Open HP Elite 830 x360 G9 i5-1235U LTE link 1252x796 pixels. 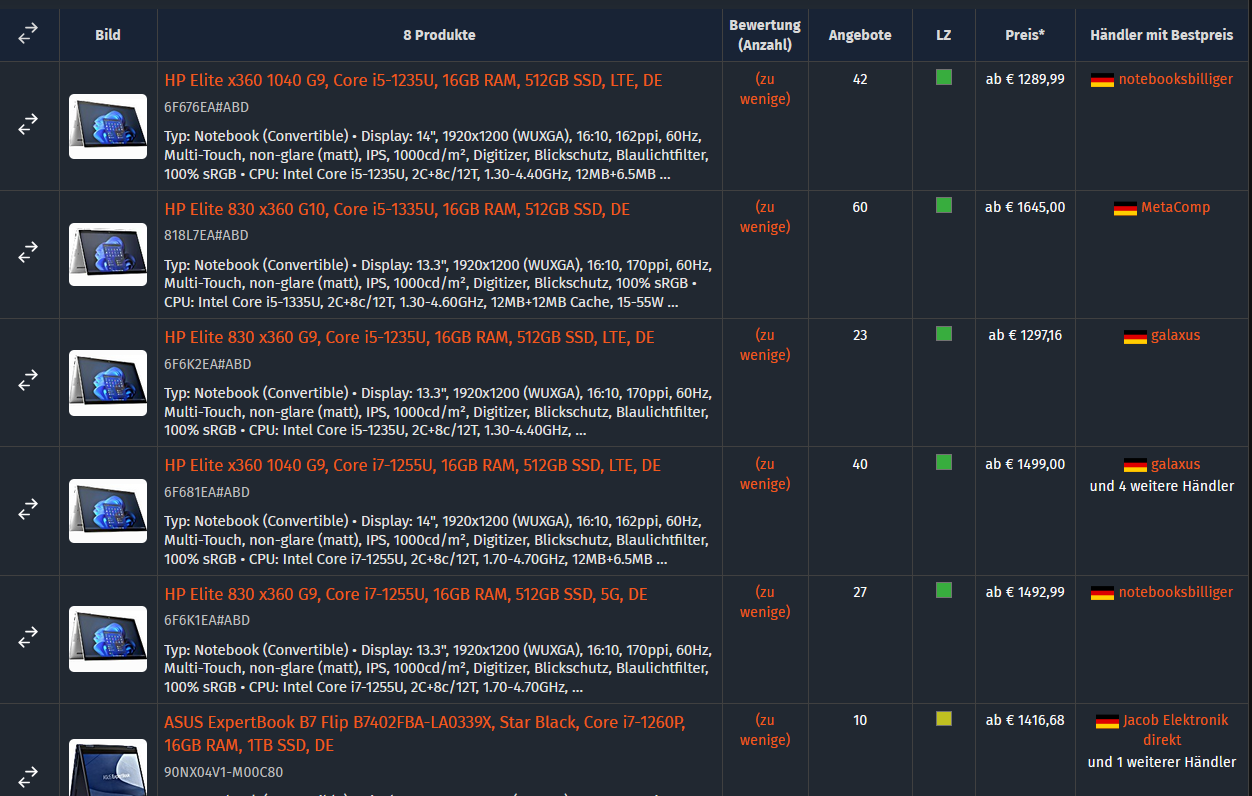[409, 337]
